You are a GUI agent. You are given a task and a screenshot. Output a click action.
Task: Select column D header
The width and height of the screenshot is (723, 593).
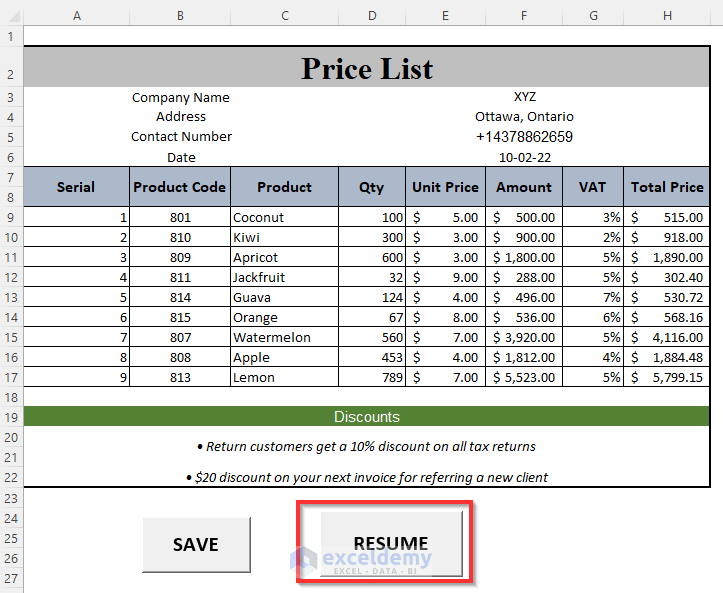click(372, 16)
